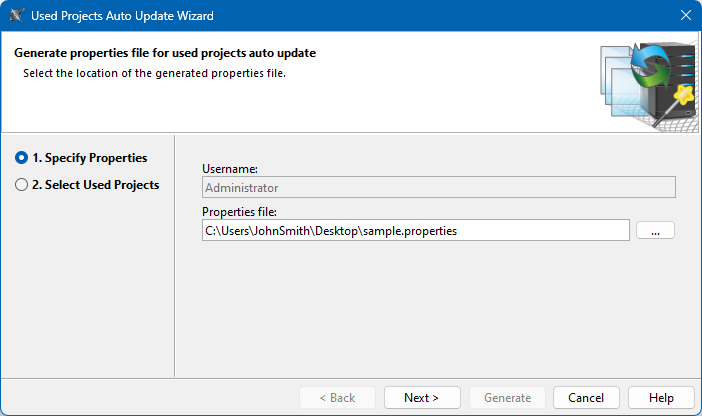Click the disabled Username field
This screenshot has height=416, width=702.
(x=438, y=187)
